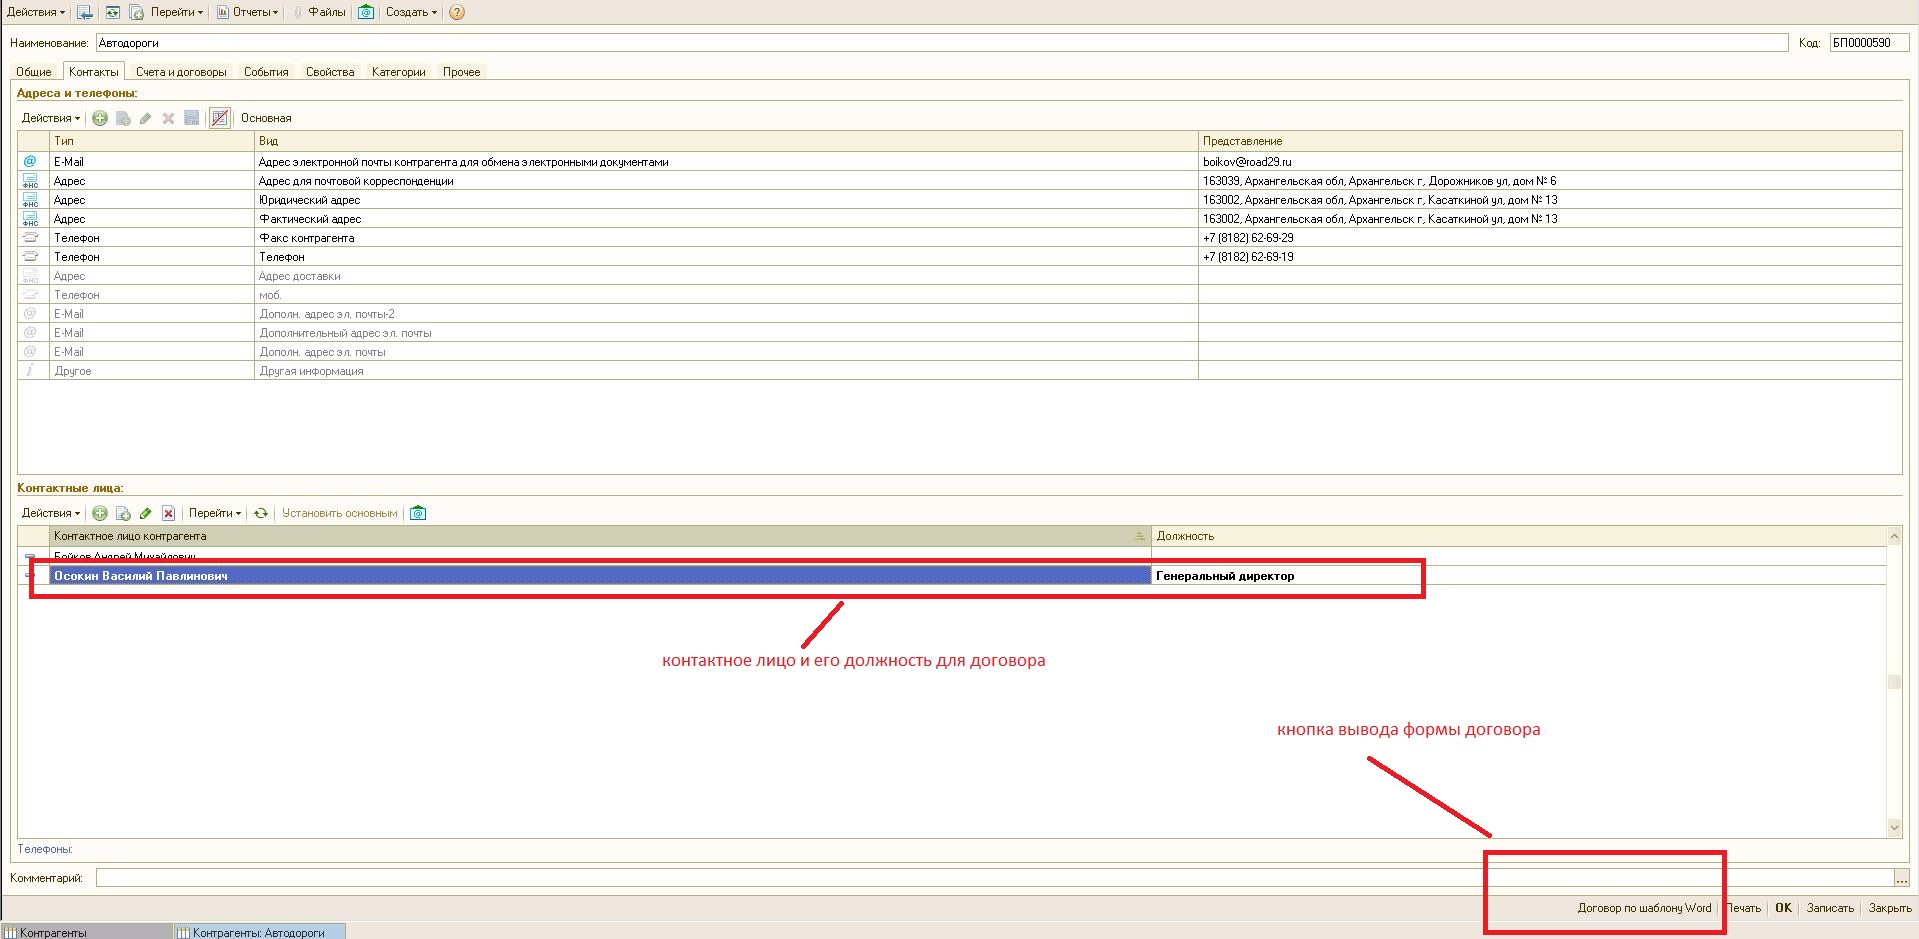Click the email envelope icon in top toolbar
Viewport: 1919px width, 939px height.
pos(366,13)
